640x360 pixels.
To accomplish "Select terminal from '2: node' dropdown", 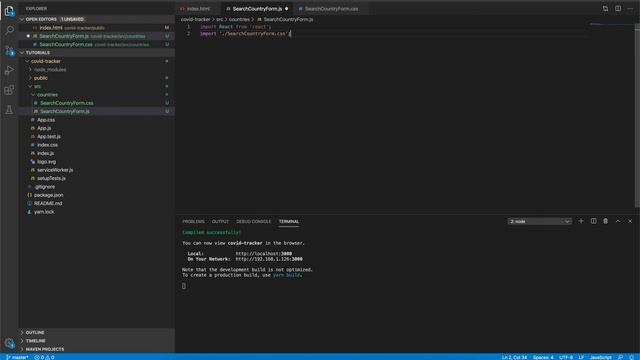I will click(x=540, y=221).
